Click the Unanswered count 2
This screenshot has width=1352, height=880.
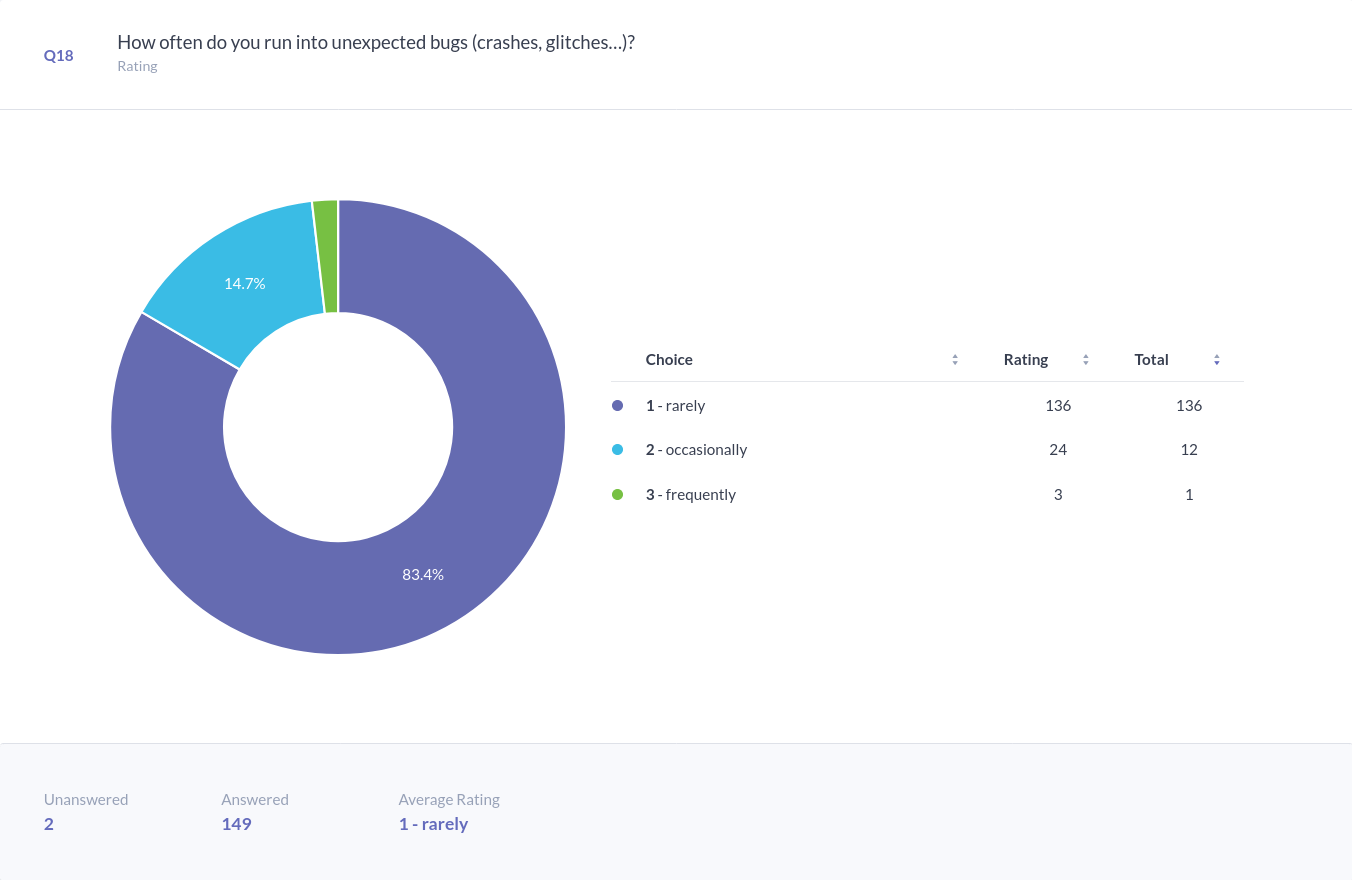click(49, 824)
